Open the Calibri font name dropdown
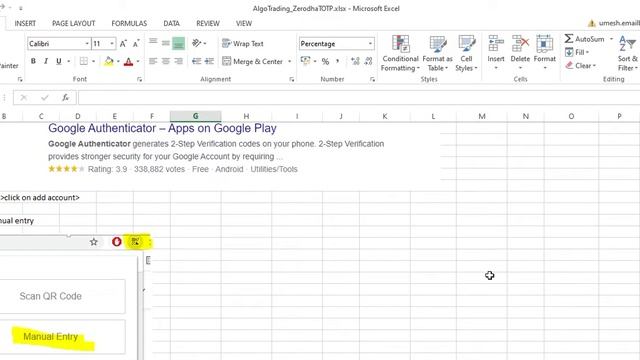 pos(87,43)
